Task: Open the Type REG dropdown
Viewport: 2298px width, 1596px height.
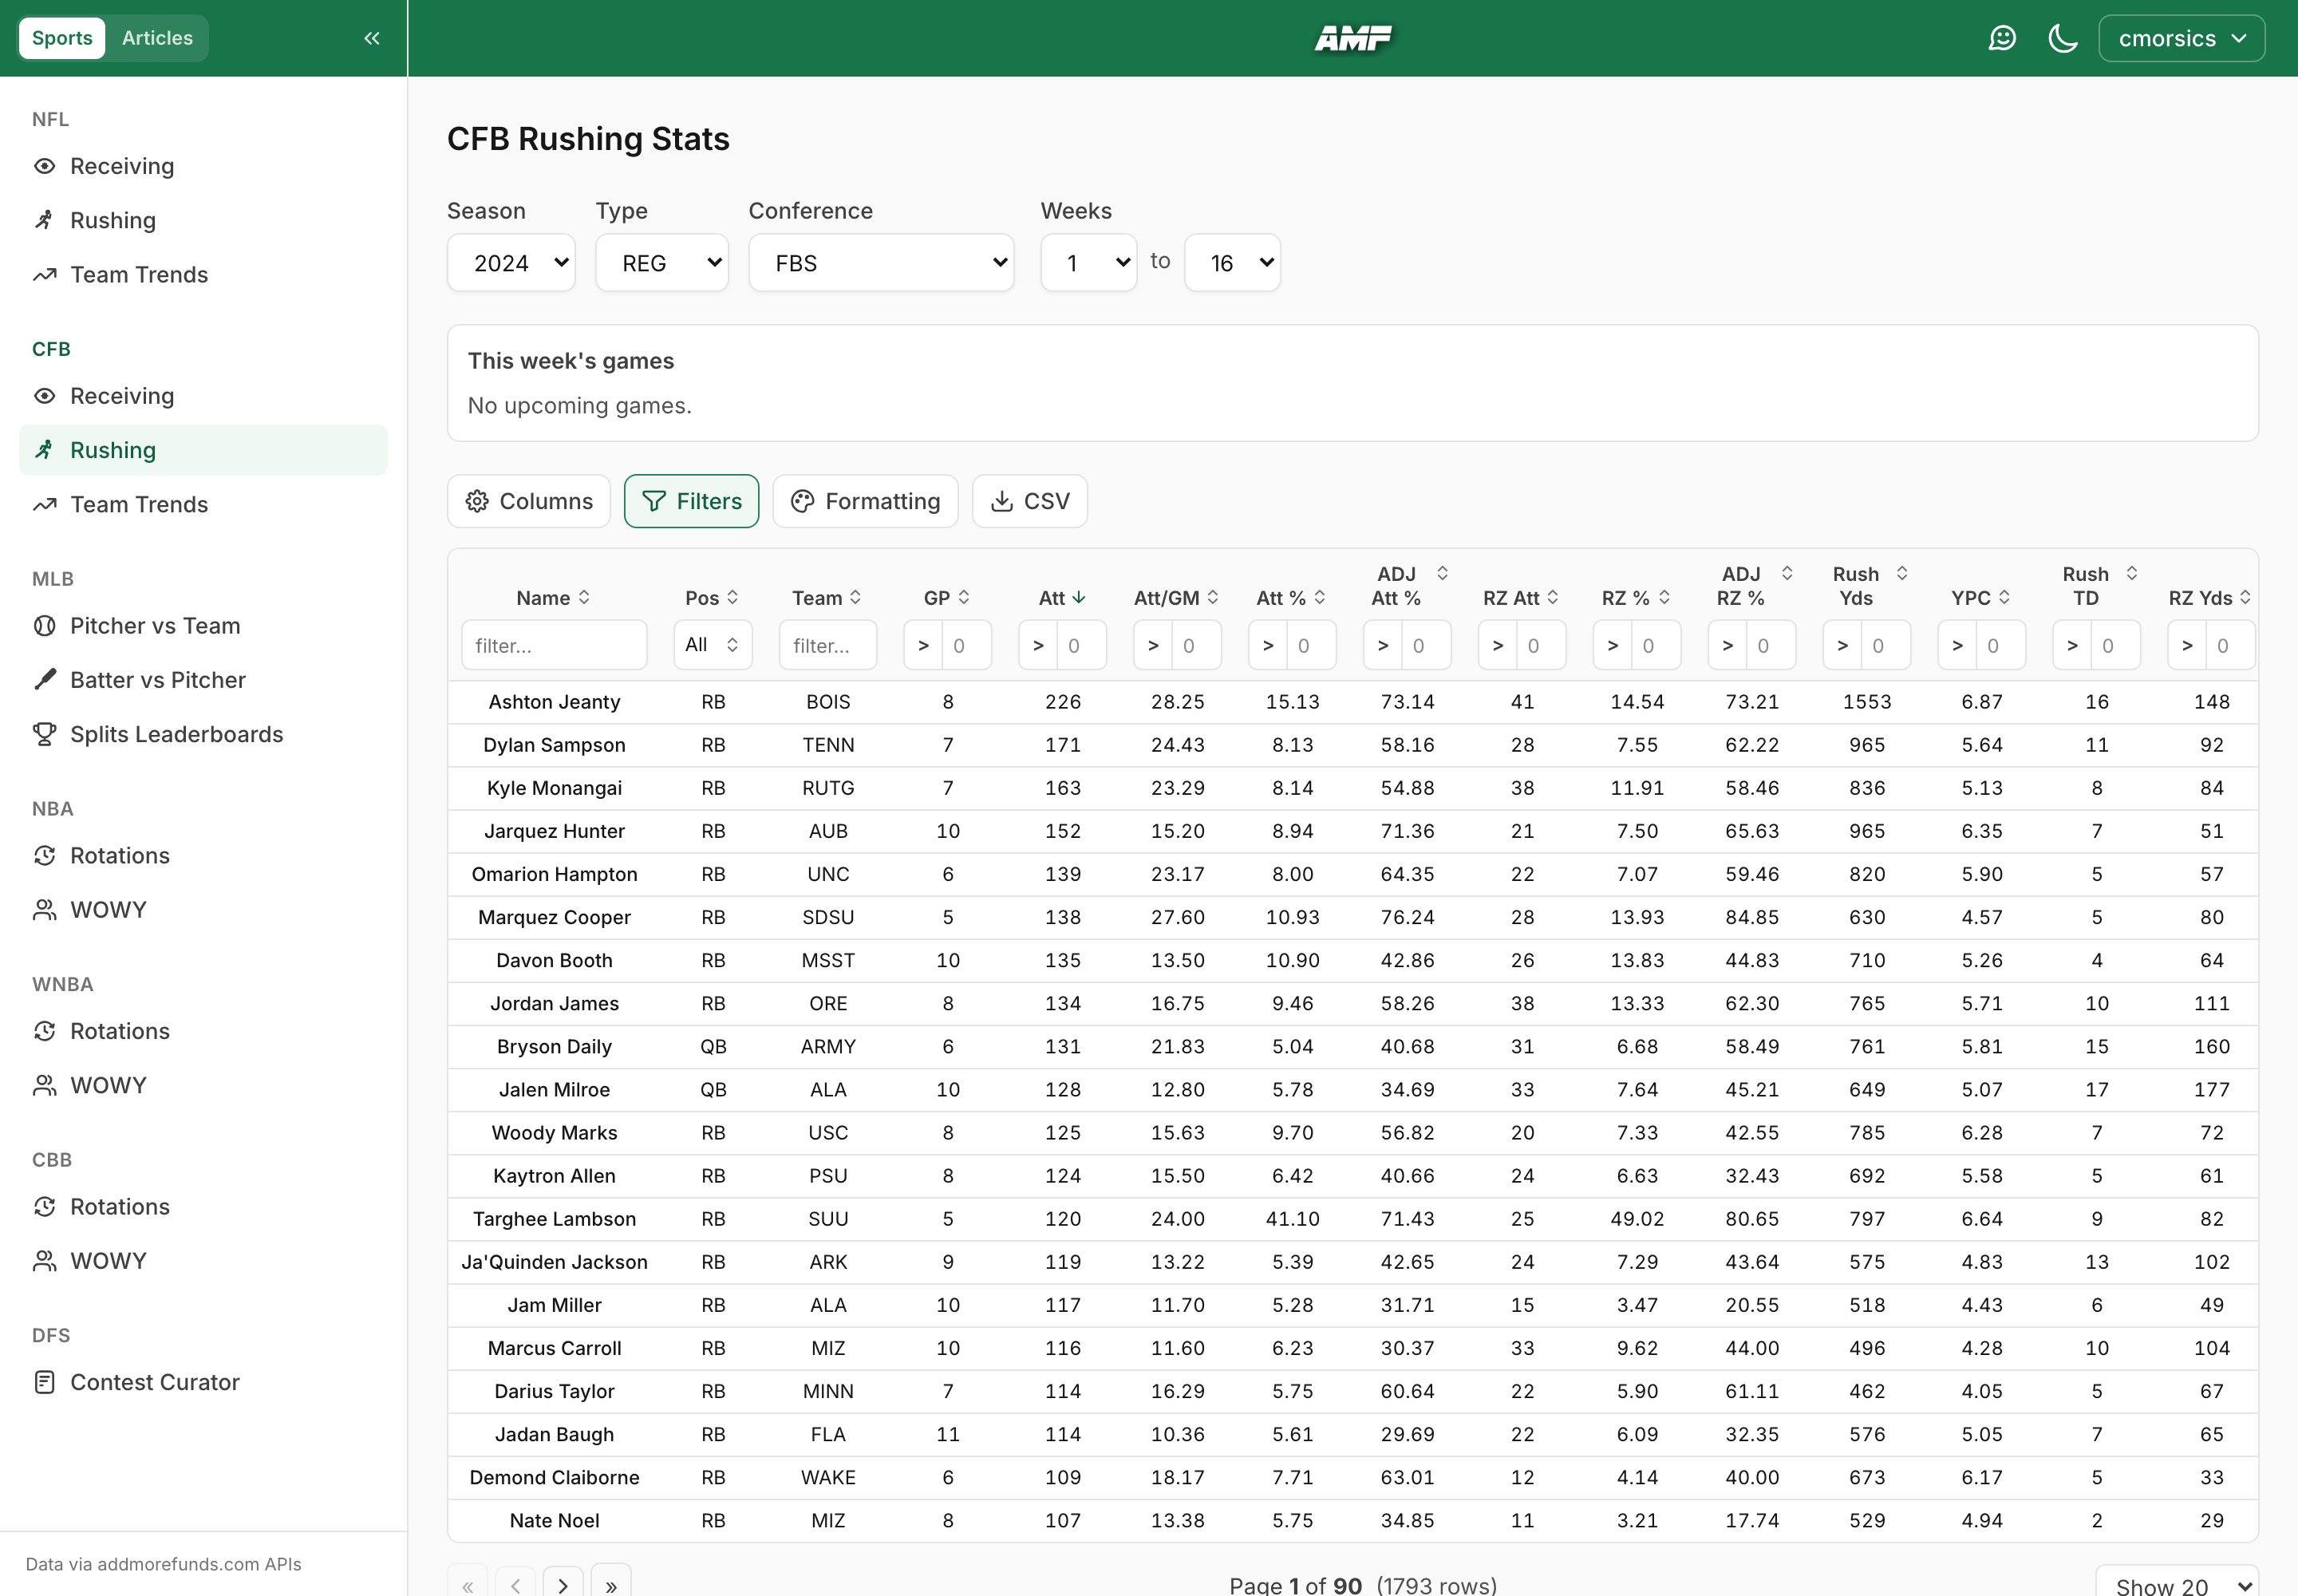Action: click(662, 263)
